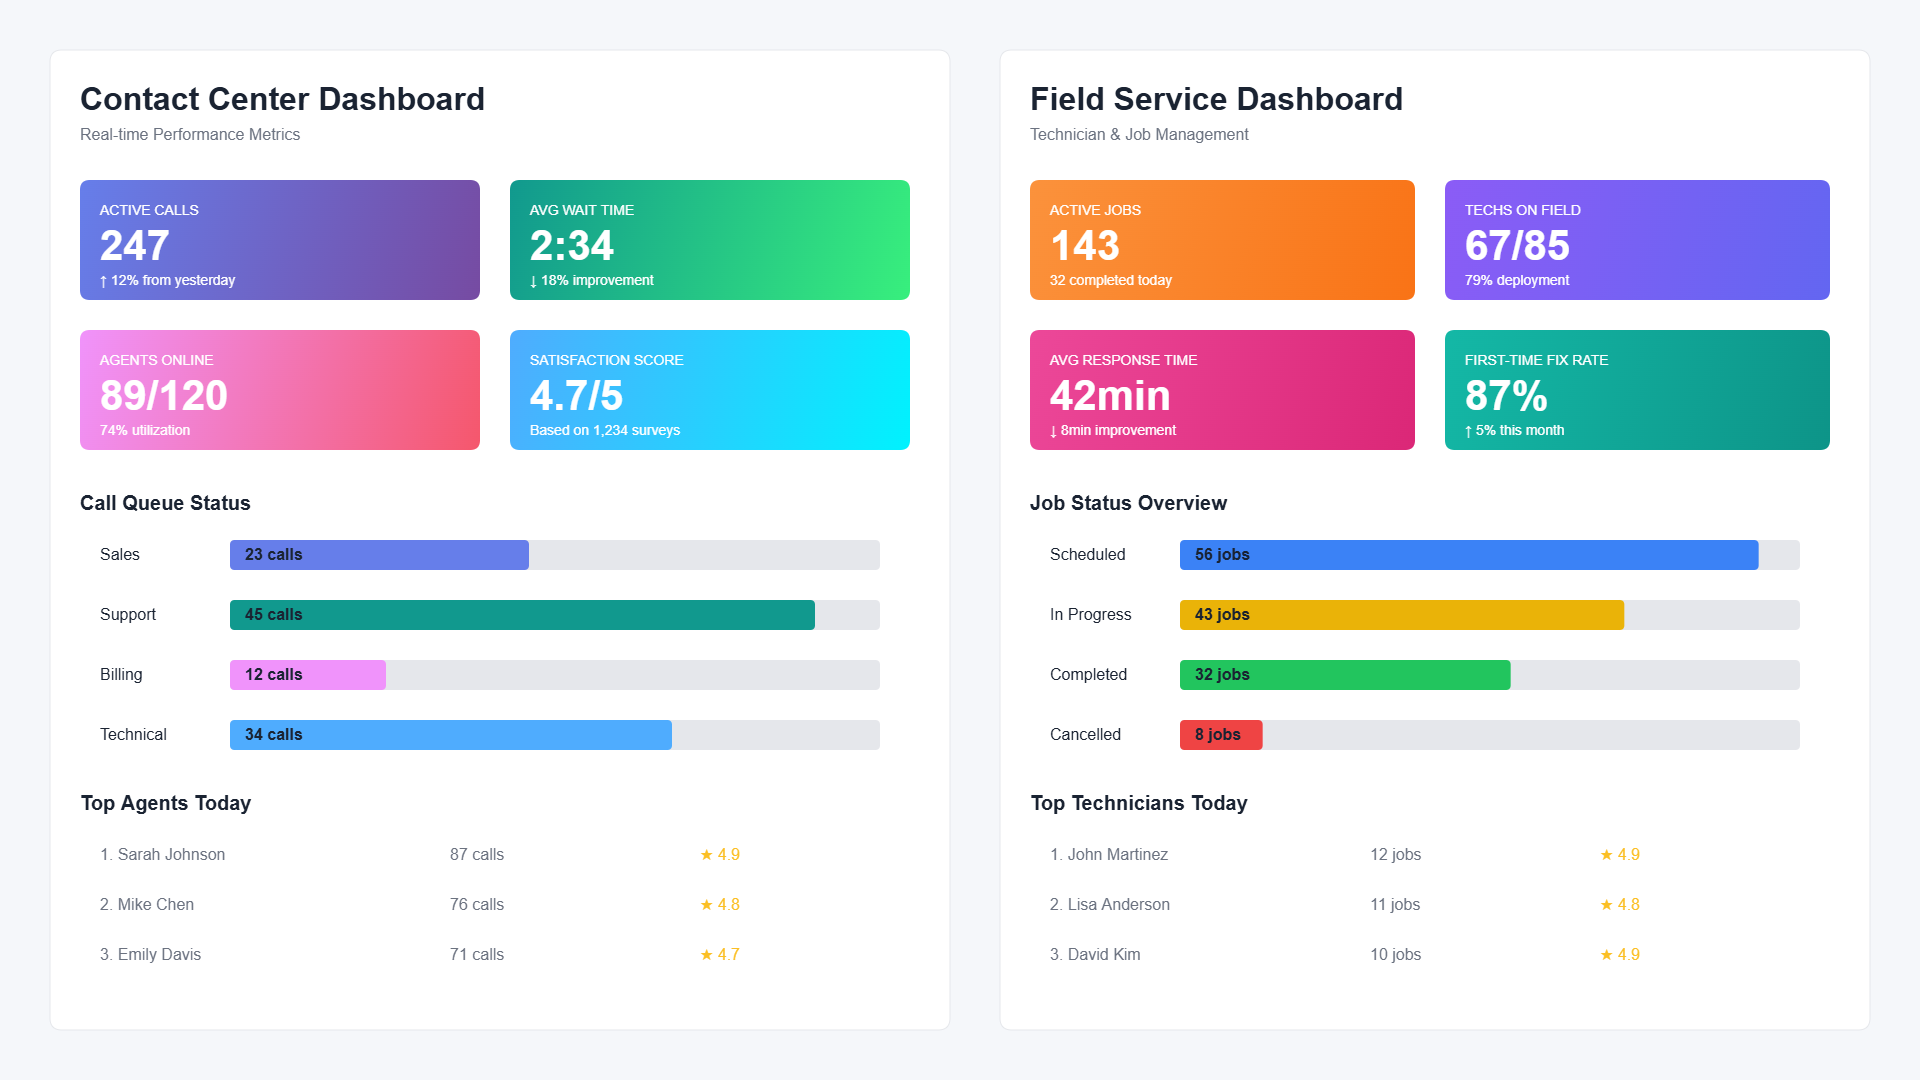Click the Support 45 calls progress bar

522,615
